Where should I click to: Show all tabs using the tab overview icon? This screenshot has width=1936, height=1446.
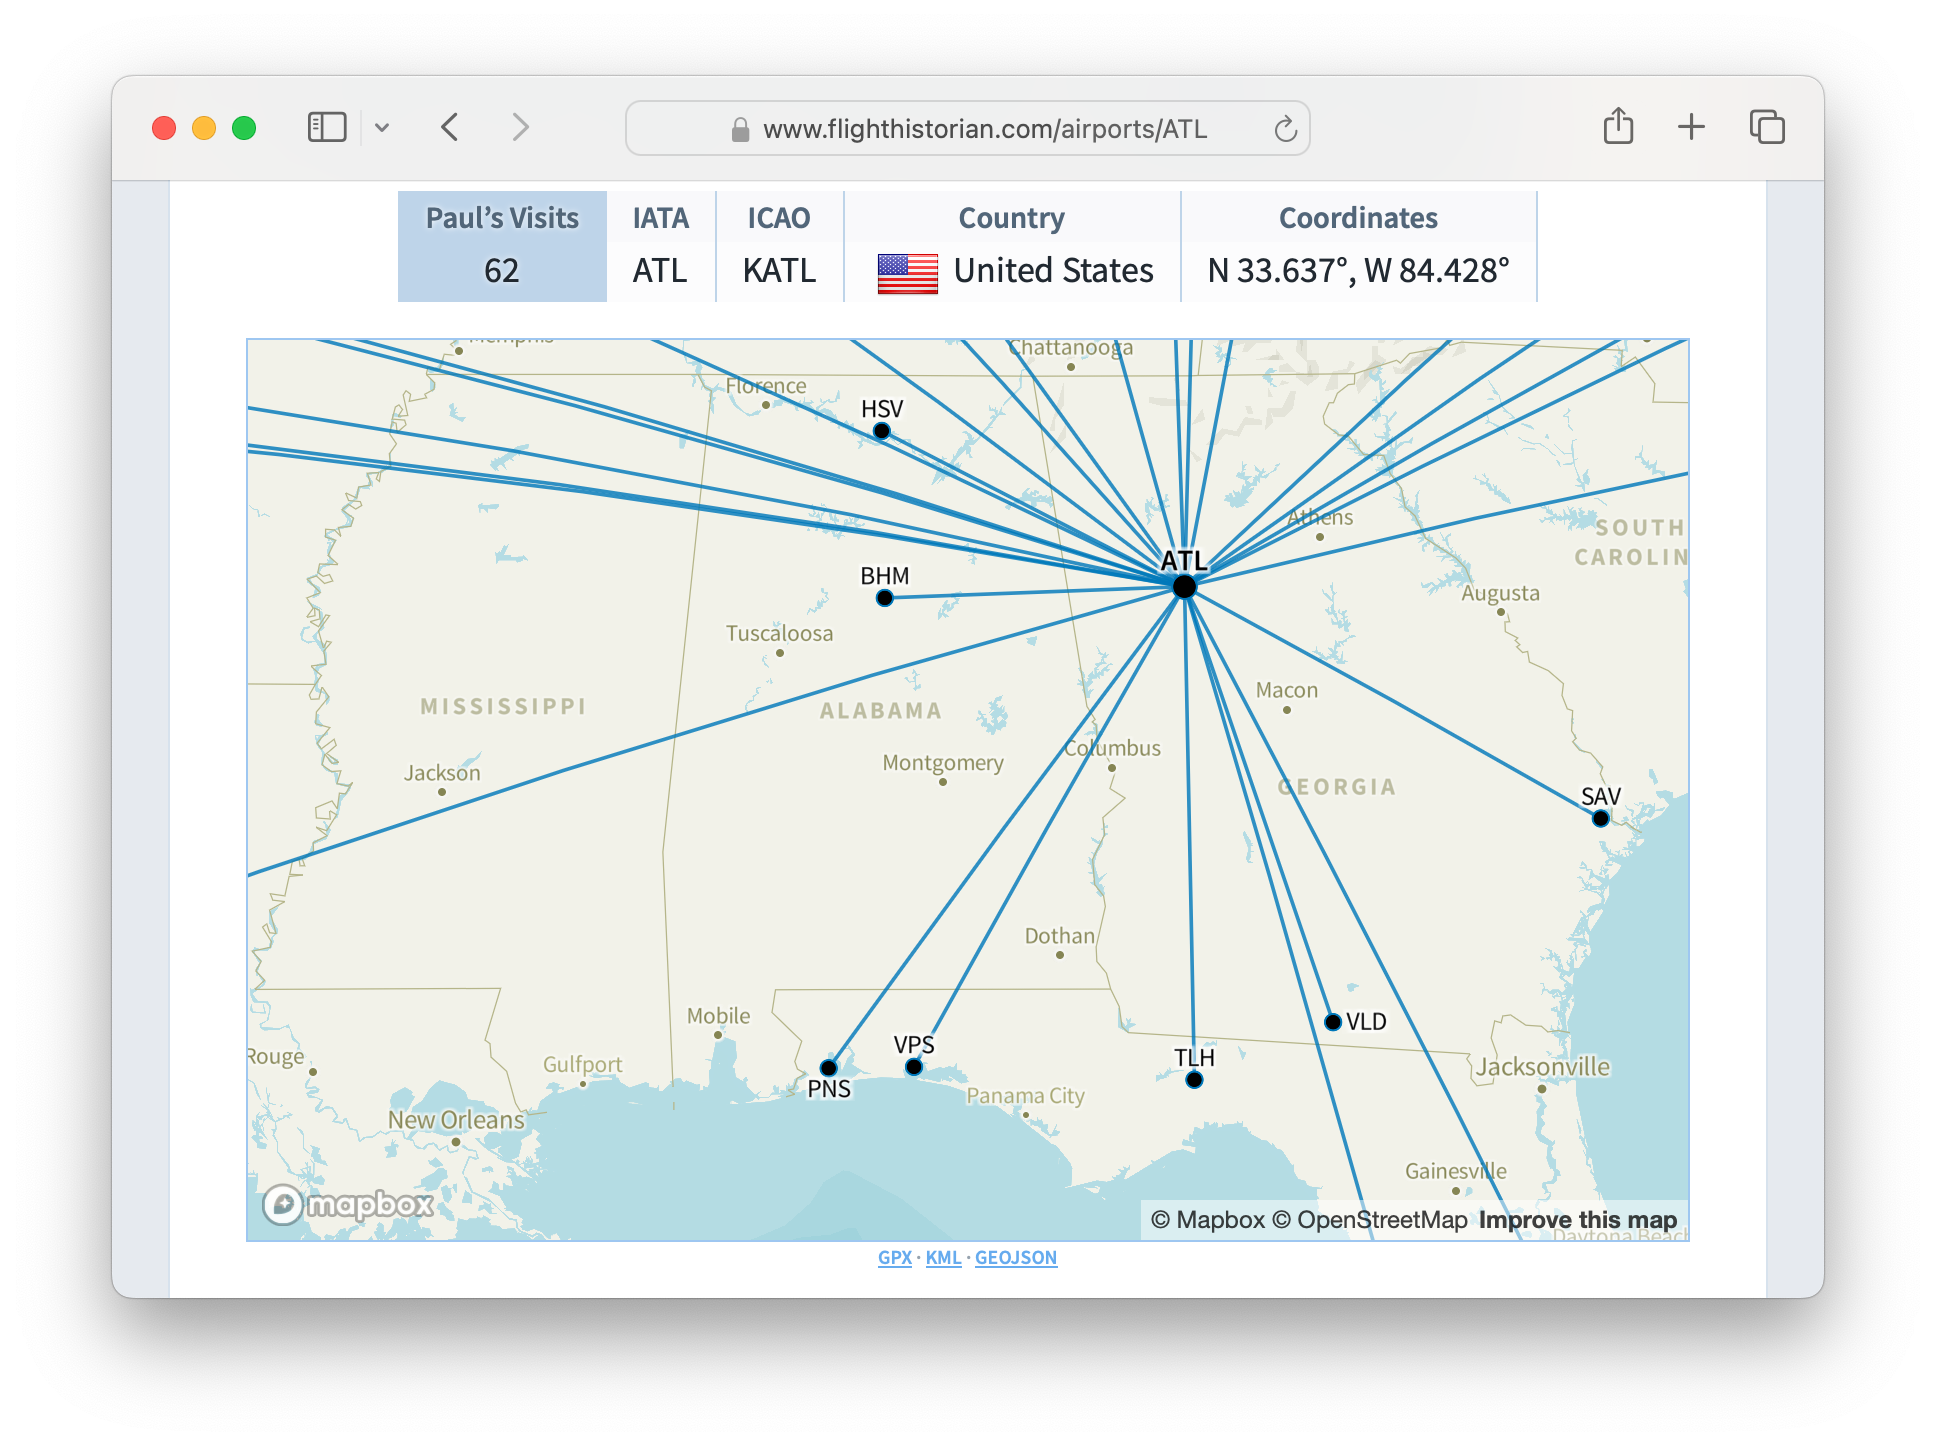click(x=1766, y=127)
